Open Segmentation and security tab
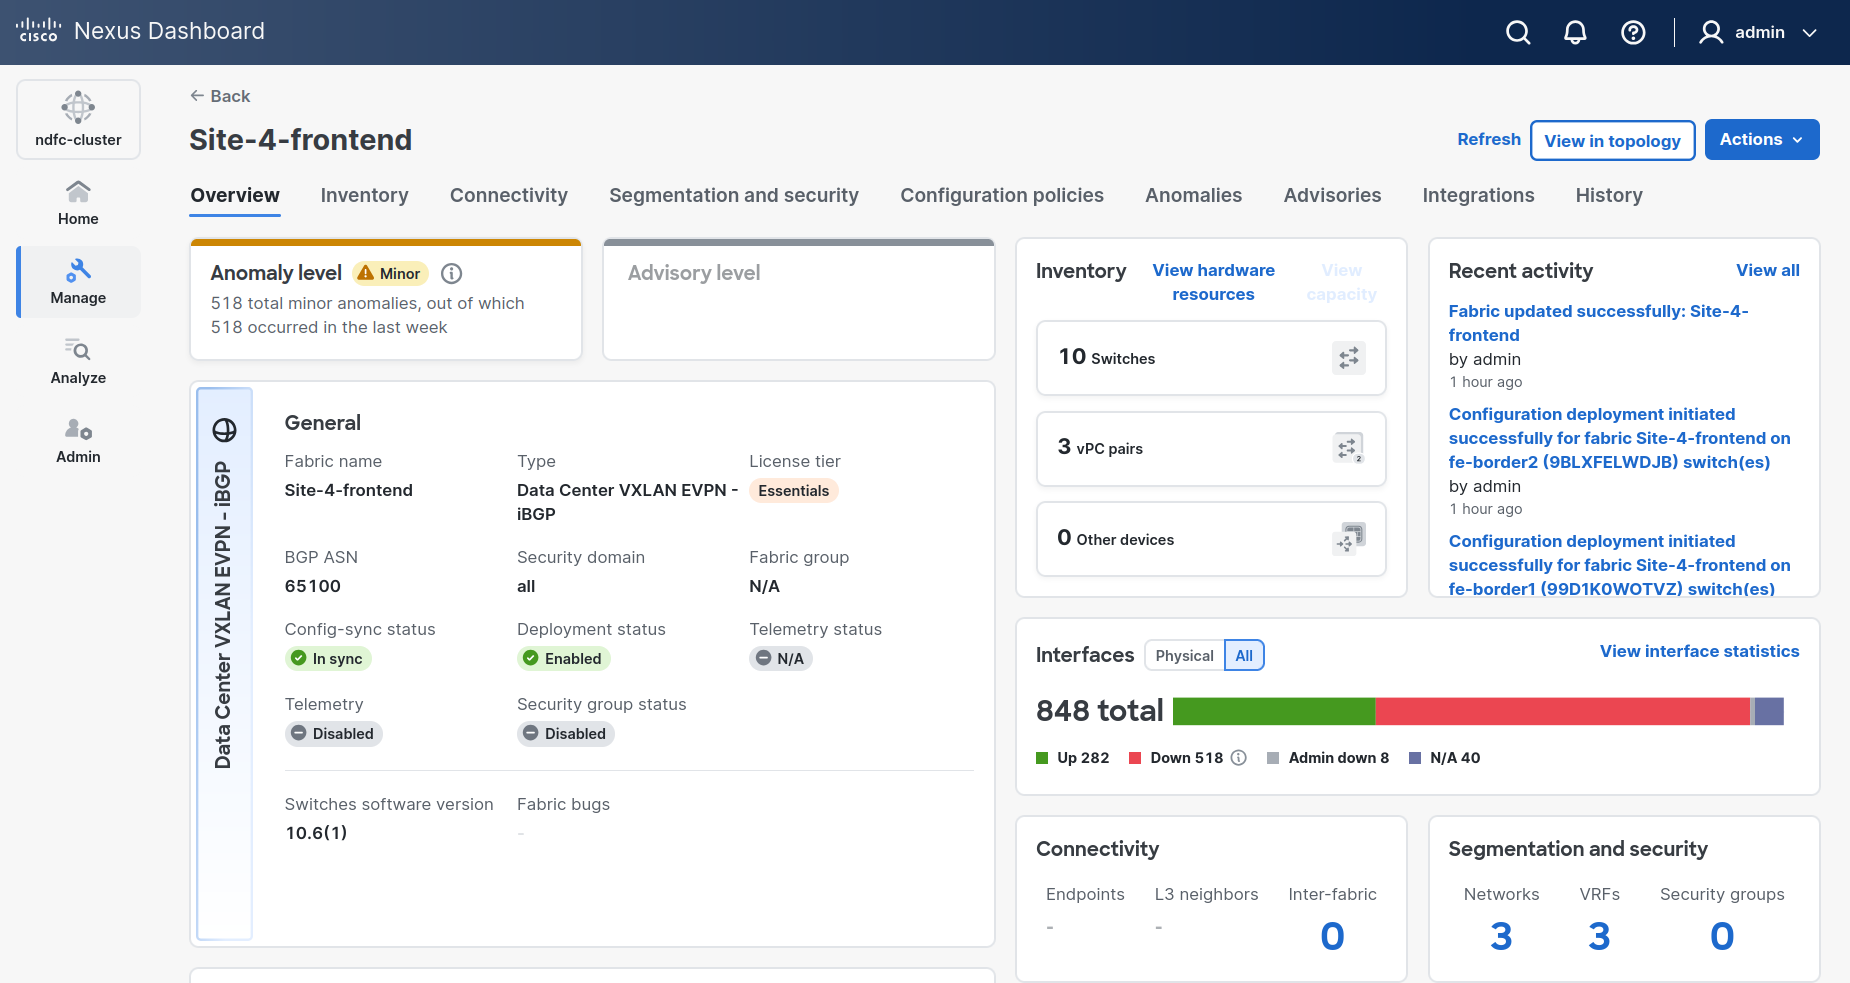The height and width of the screenshot is (983, 1850). (x=734, y=195)
